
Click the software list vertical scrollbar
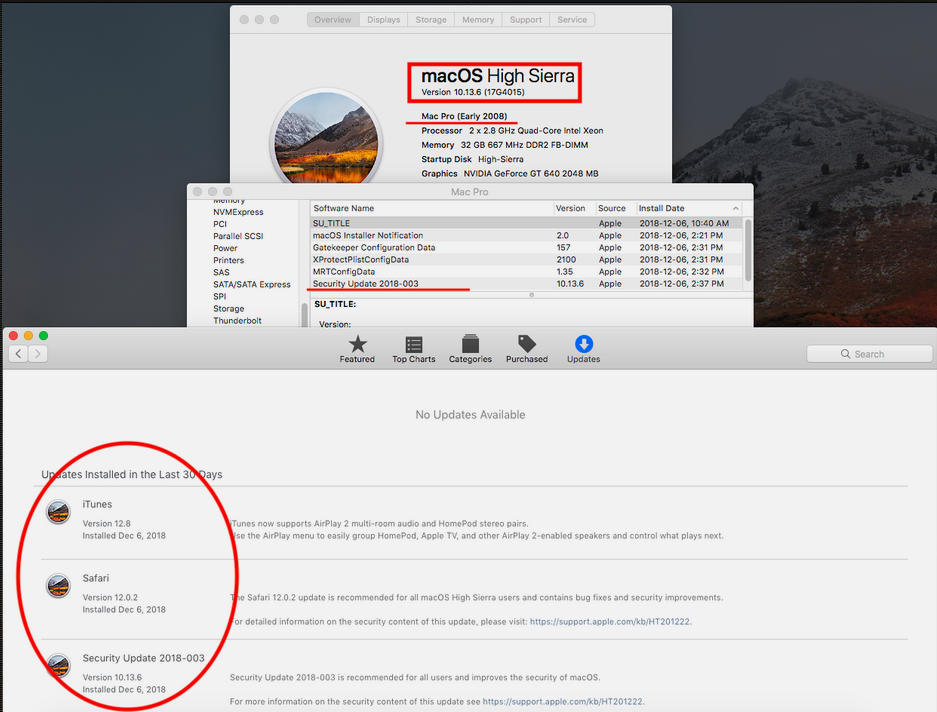click(x=748, y=250)
